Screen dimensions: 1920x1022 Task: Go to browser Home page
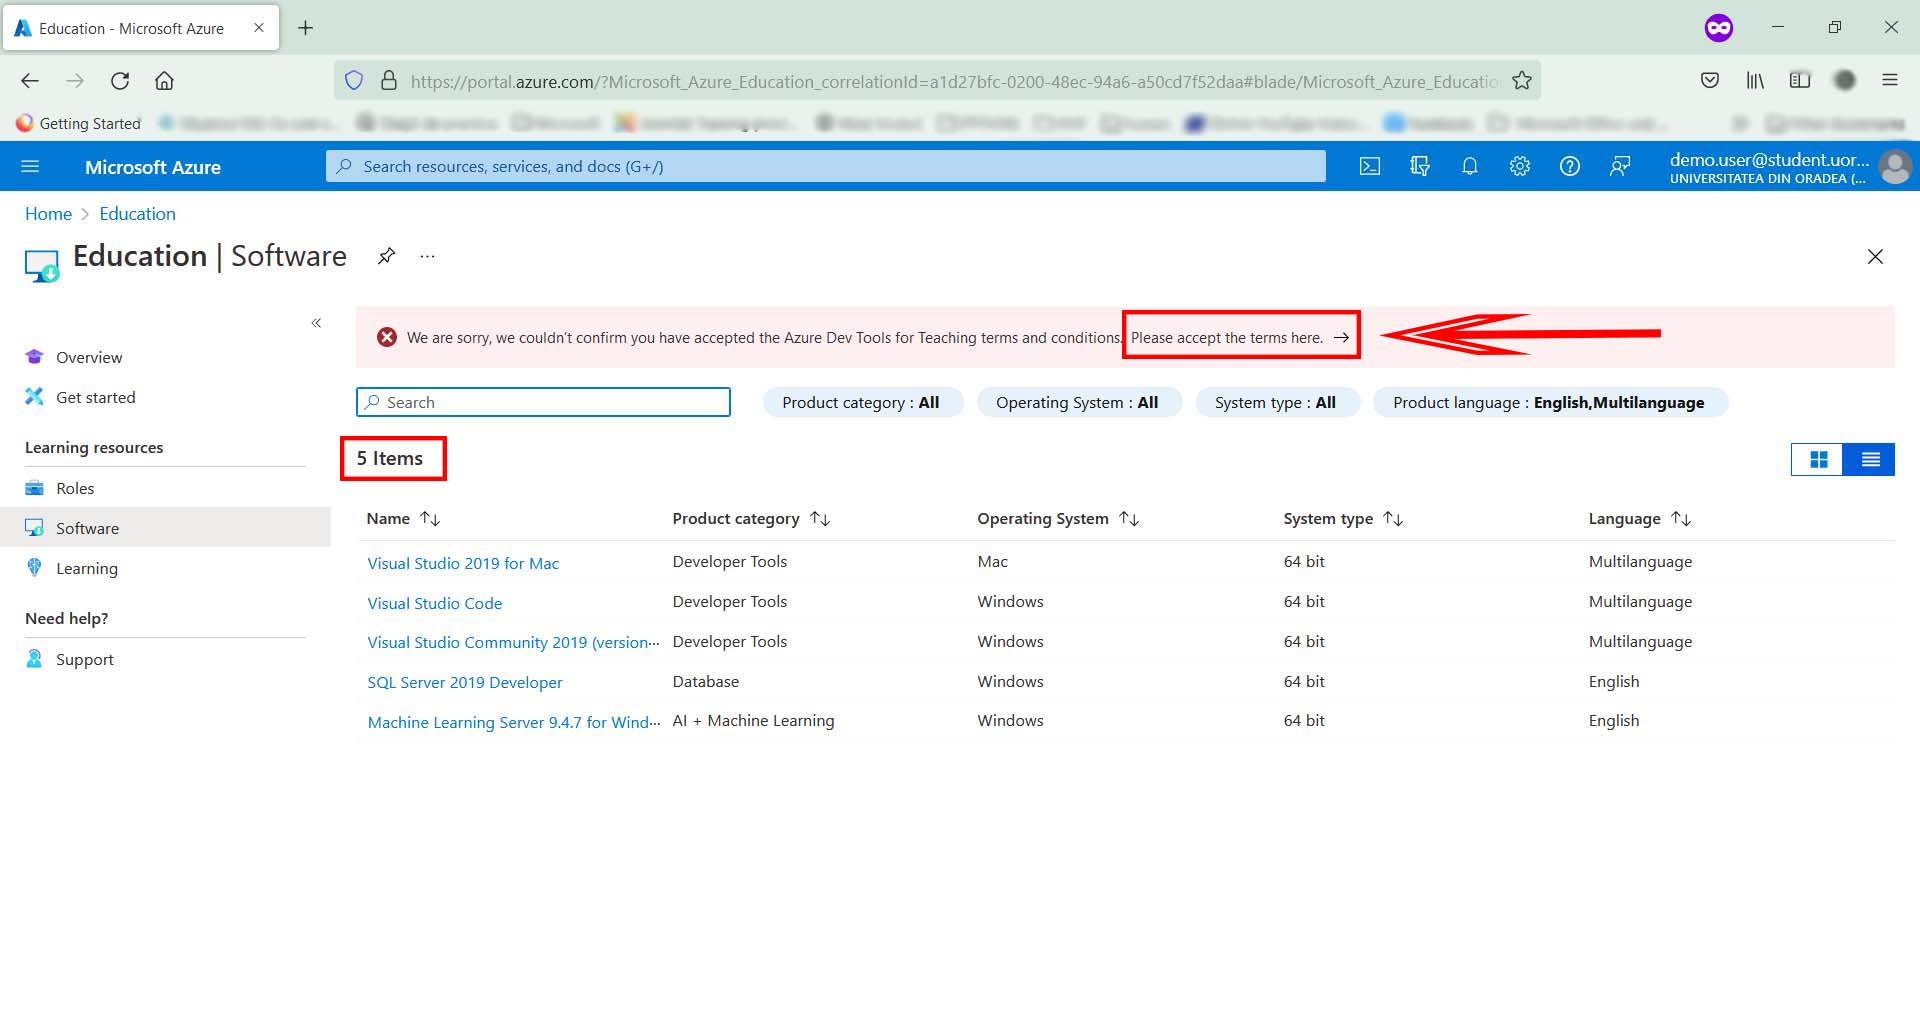[164, 81]
